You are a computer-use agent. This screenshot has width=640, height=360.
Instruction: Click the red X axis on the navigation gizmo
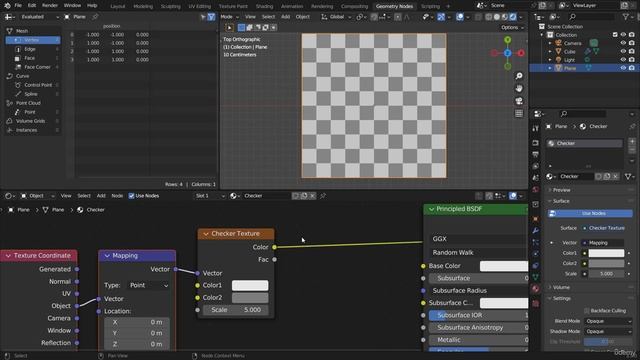(521, 53)
